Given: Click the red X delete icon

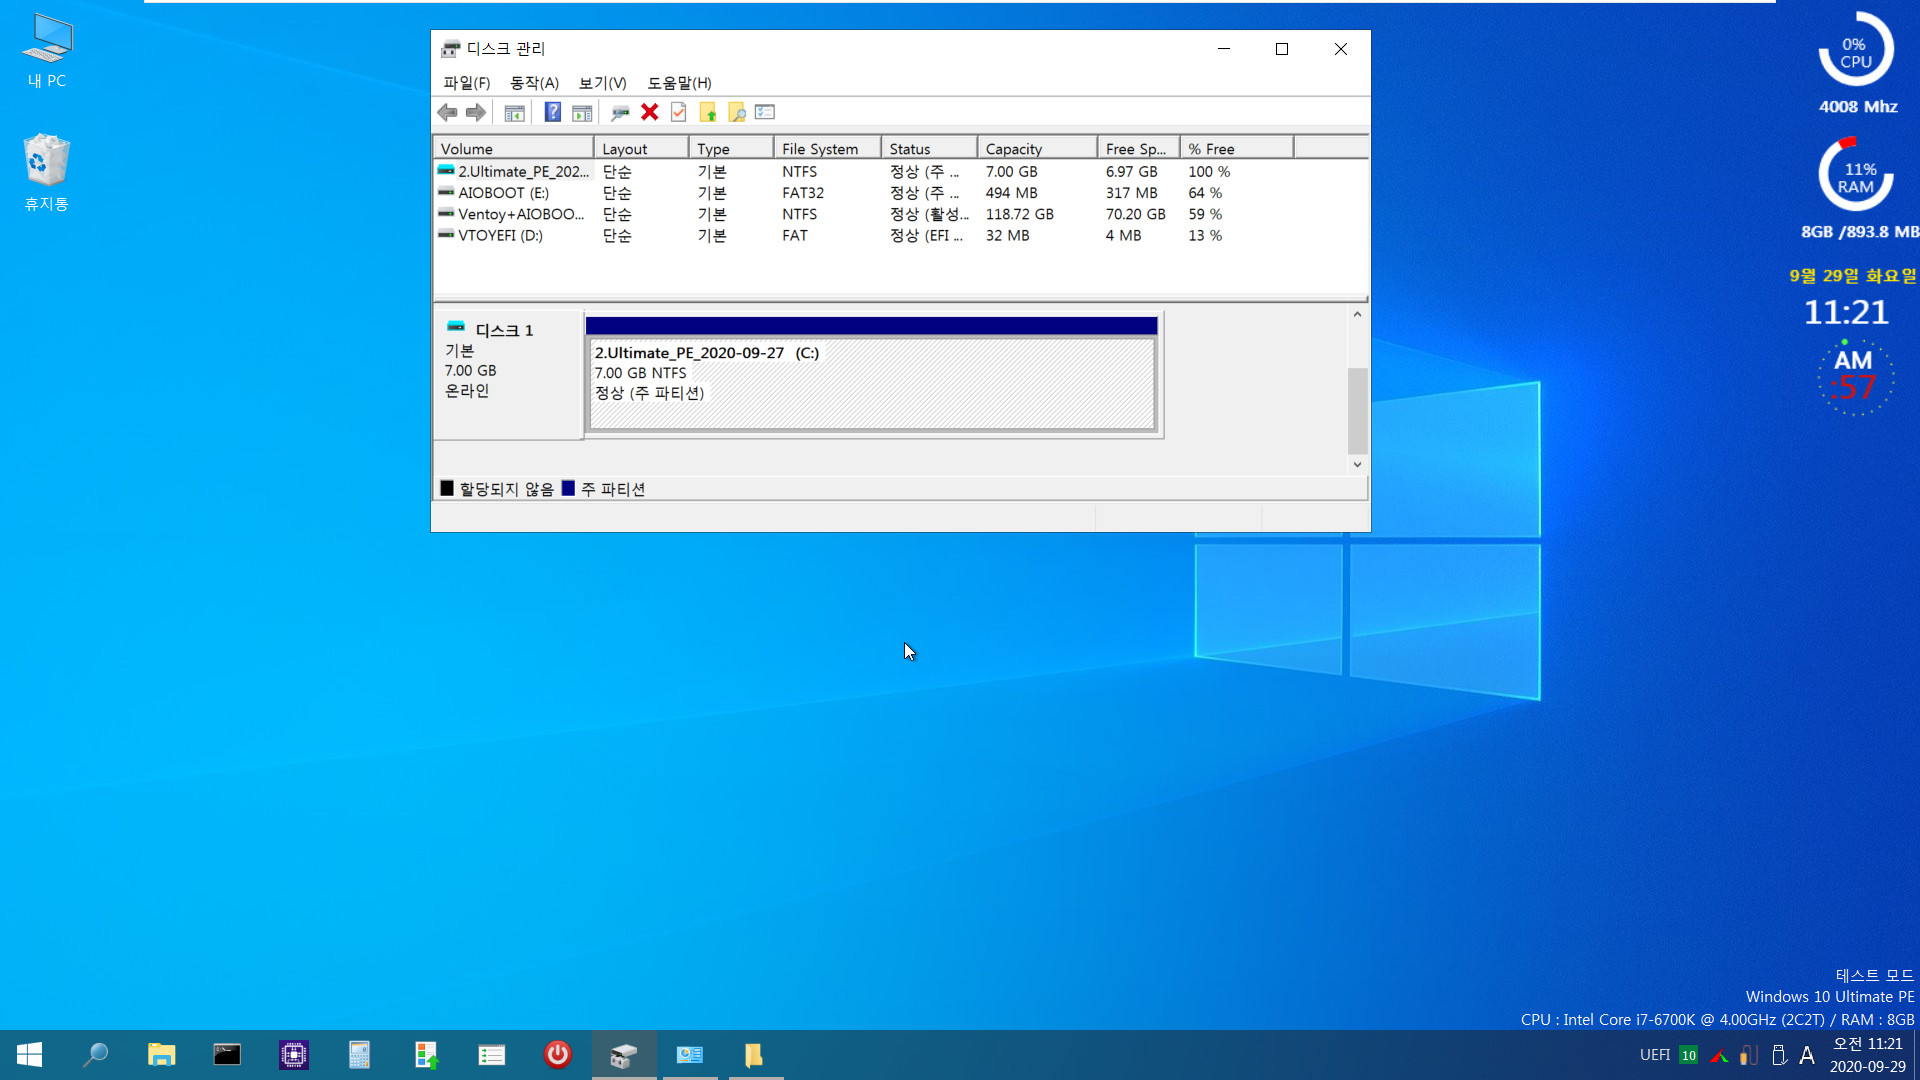Looking at the screenshot, I should [650, 113].
